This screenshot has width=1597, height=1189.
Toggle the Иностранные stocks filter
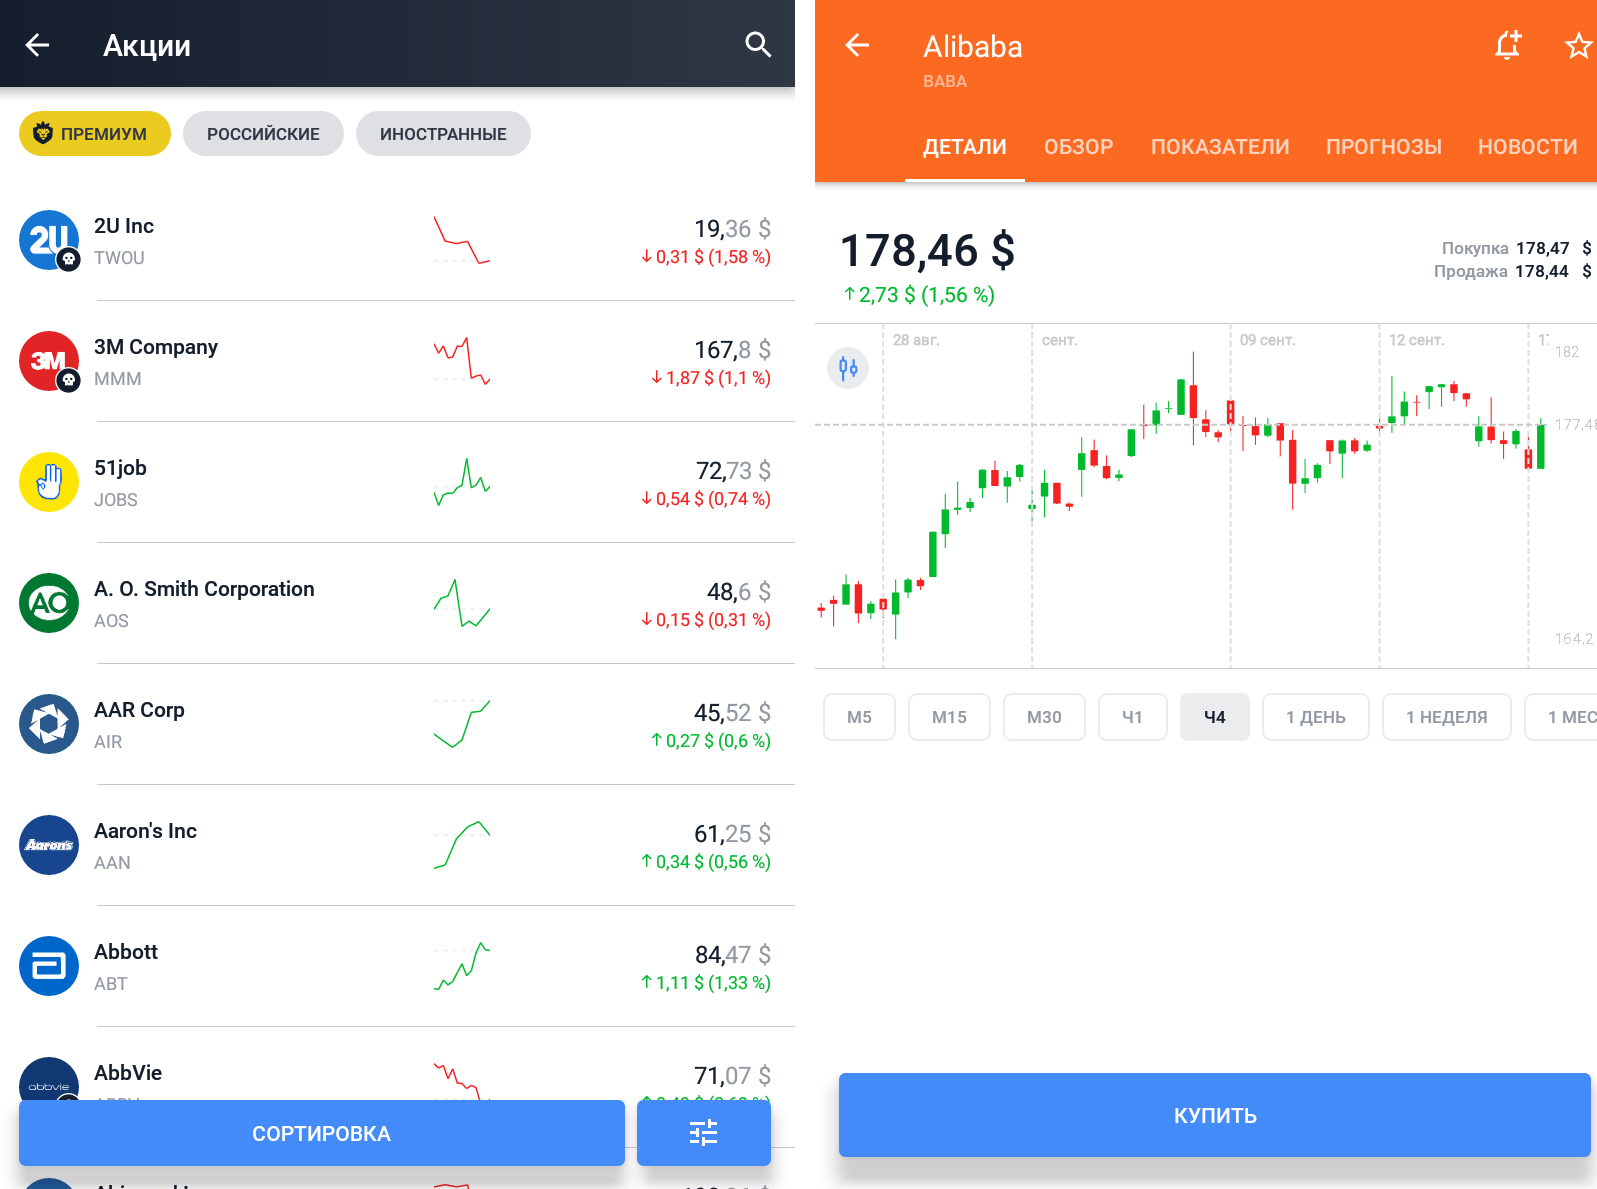443,134
